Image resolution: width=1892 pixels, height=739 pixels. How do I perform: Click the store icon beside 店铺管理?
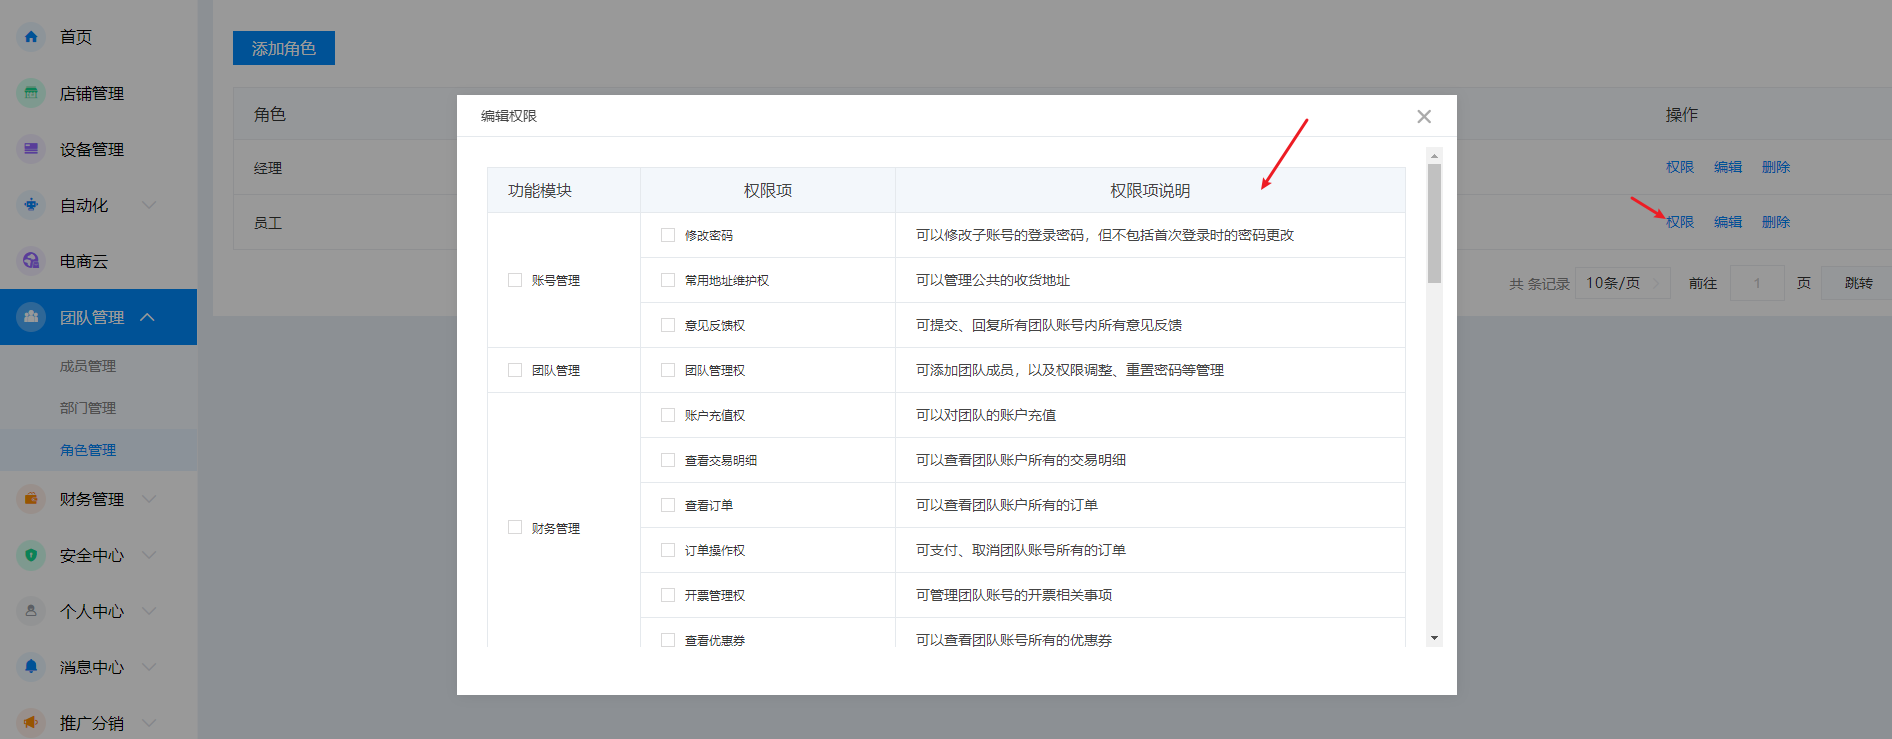[31, 93]
